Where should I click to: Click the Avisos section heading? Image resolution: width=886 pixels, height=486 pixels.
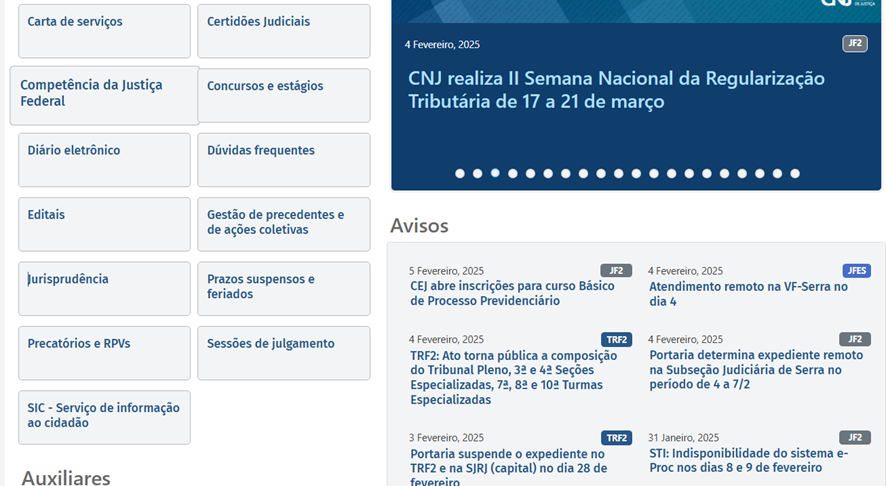tap(419, 225)
